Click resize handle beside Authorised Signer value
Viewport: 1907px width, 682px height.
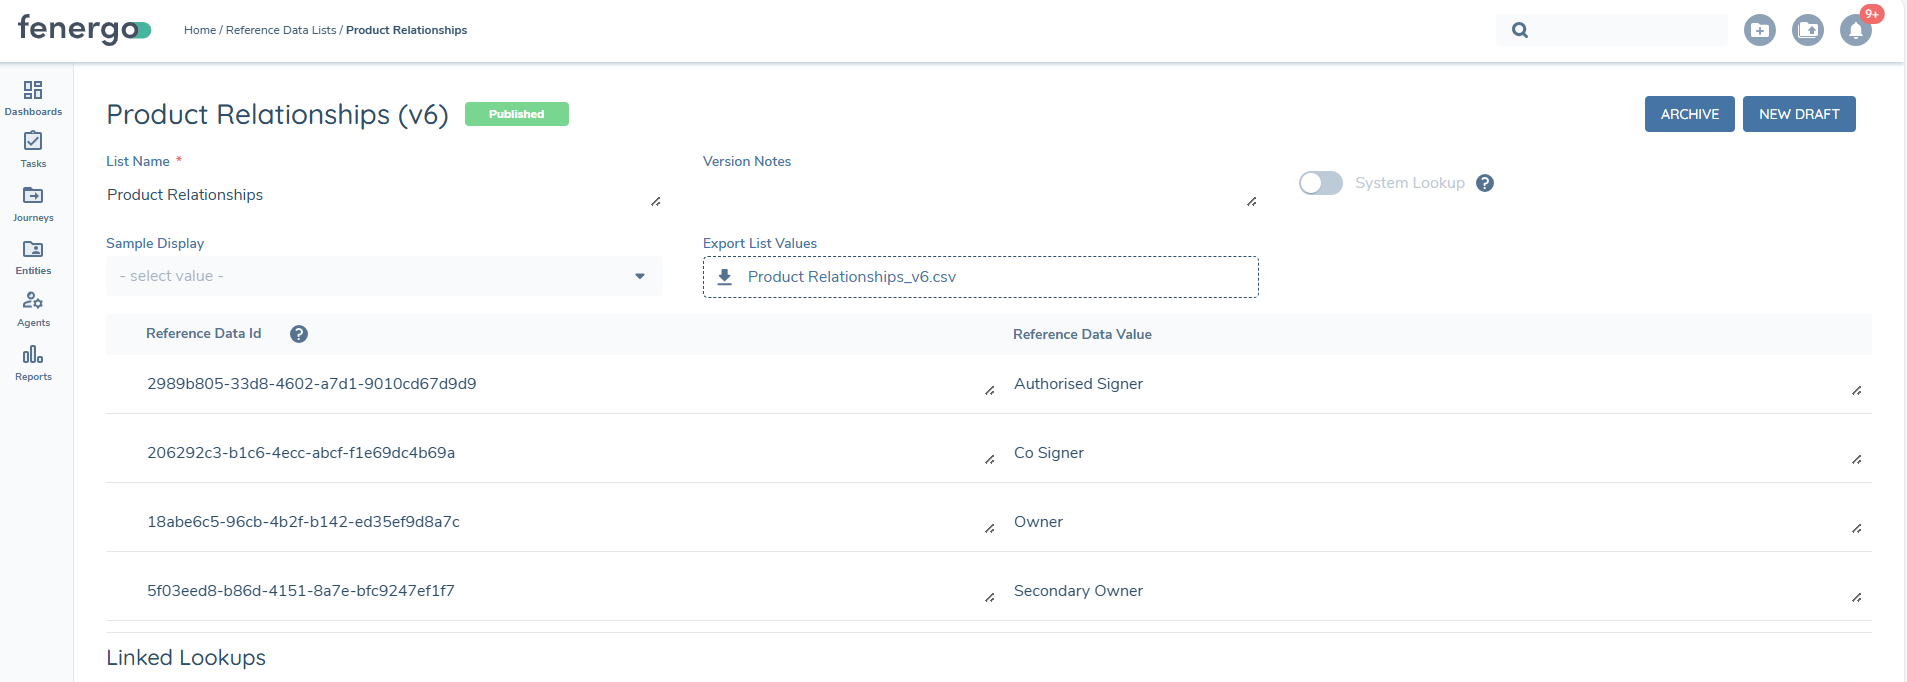pos(1857,391)
